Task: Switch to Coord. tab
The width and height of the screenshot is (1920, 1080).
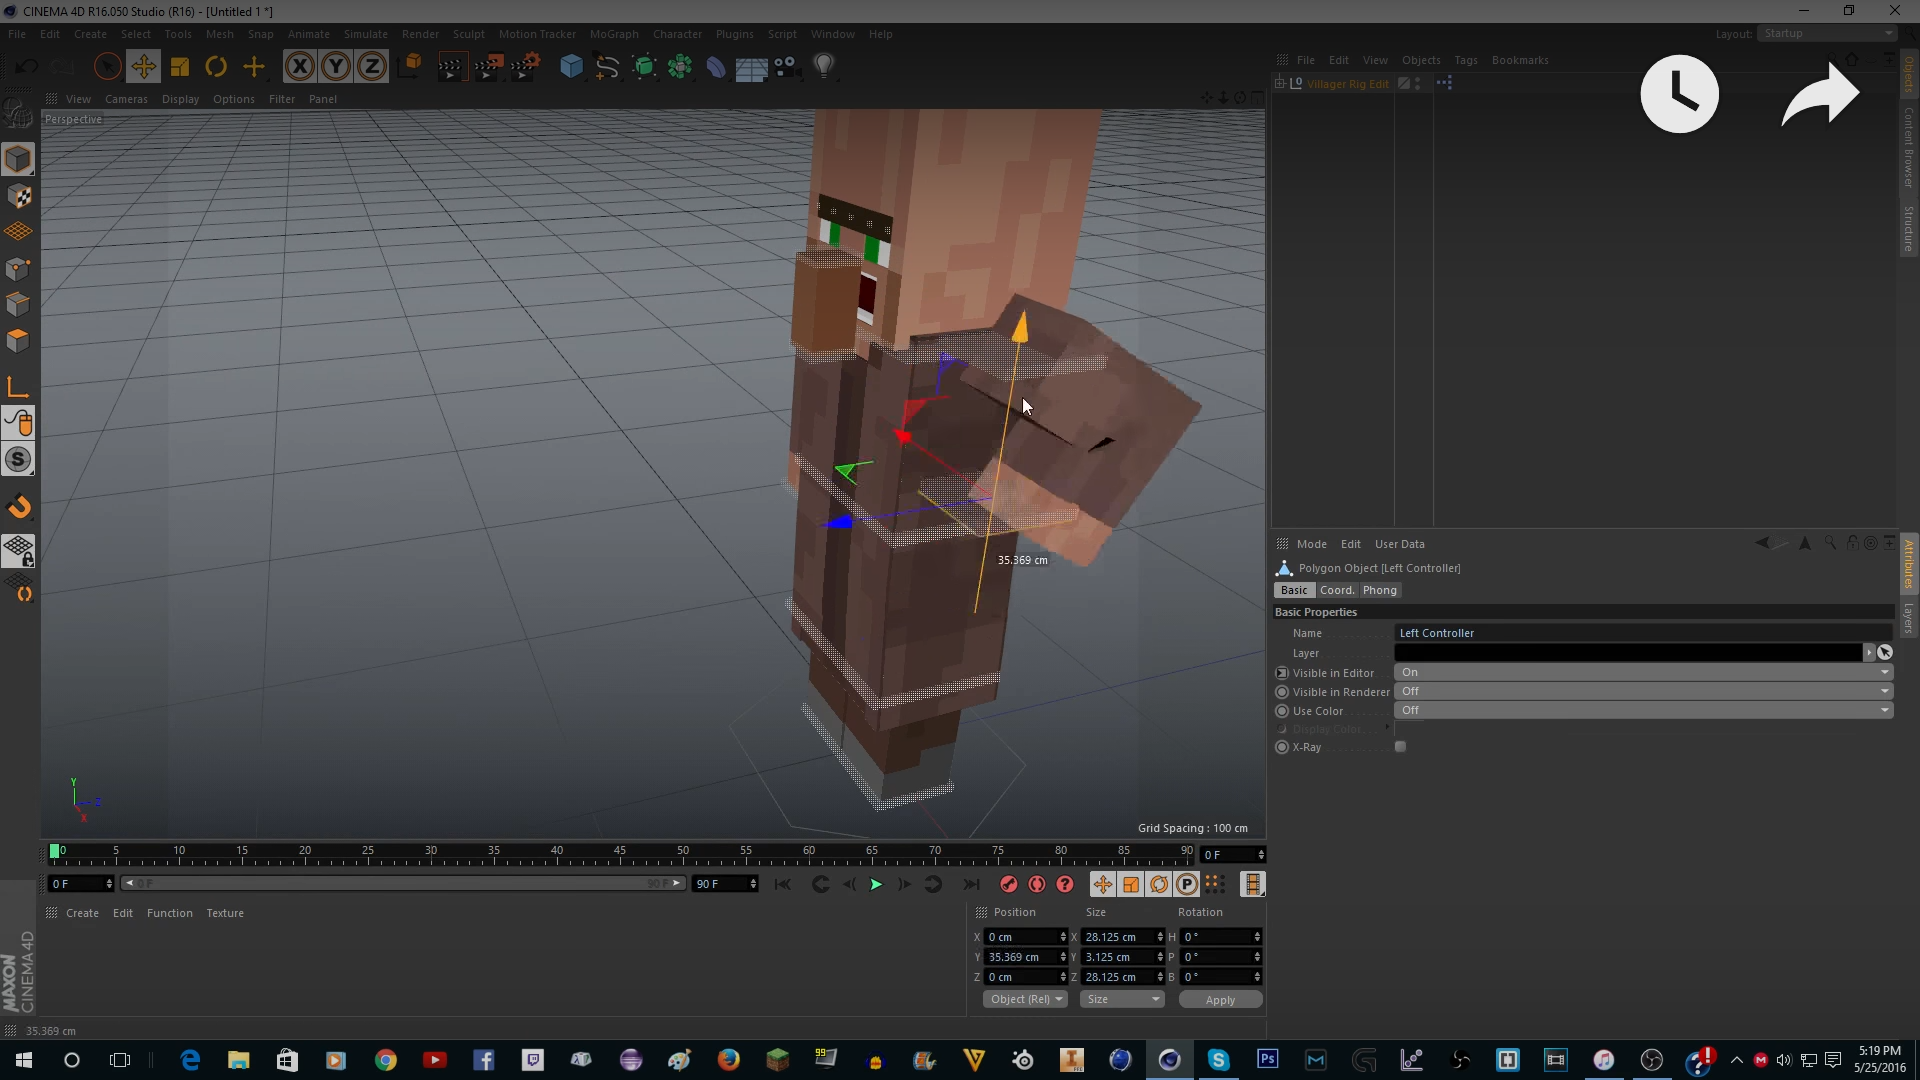Action: 1336,591
